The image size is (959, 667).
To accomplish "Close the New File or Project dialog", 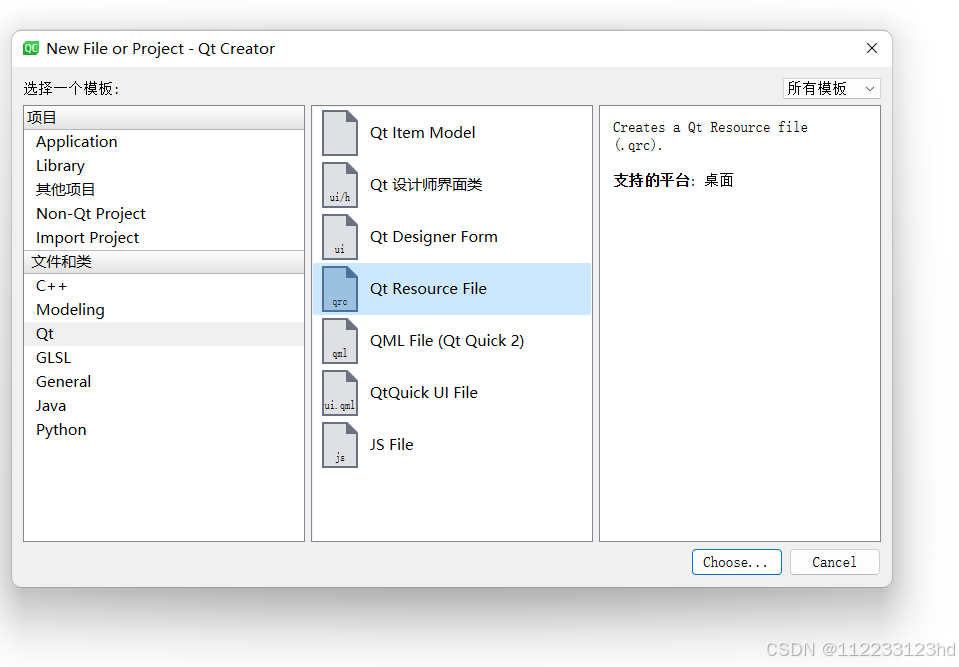I will coord(872,48).
